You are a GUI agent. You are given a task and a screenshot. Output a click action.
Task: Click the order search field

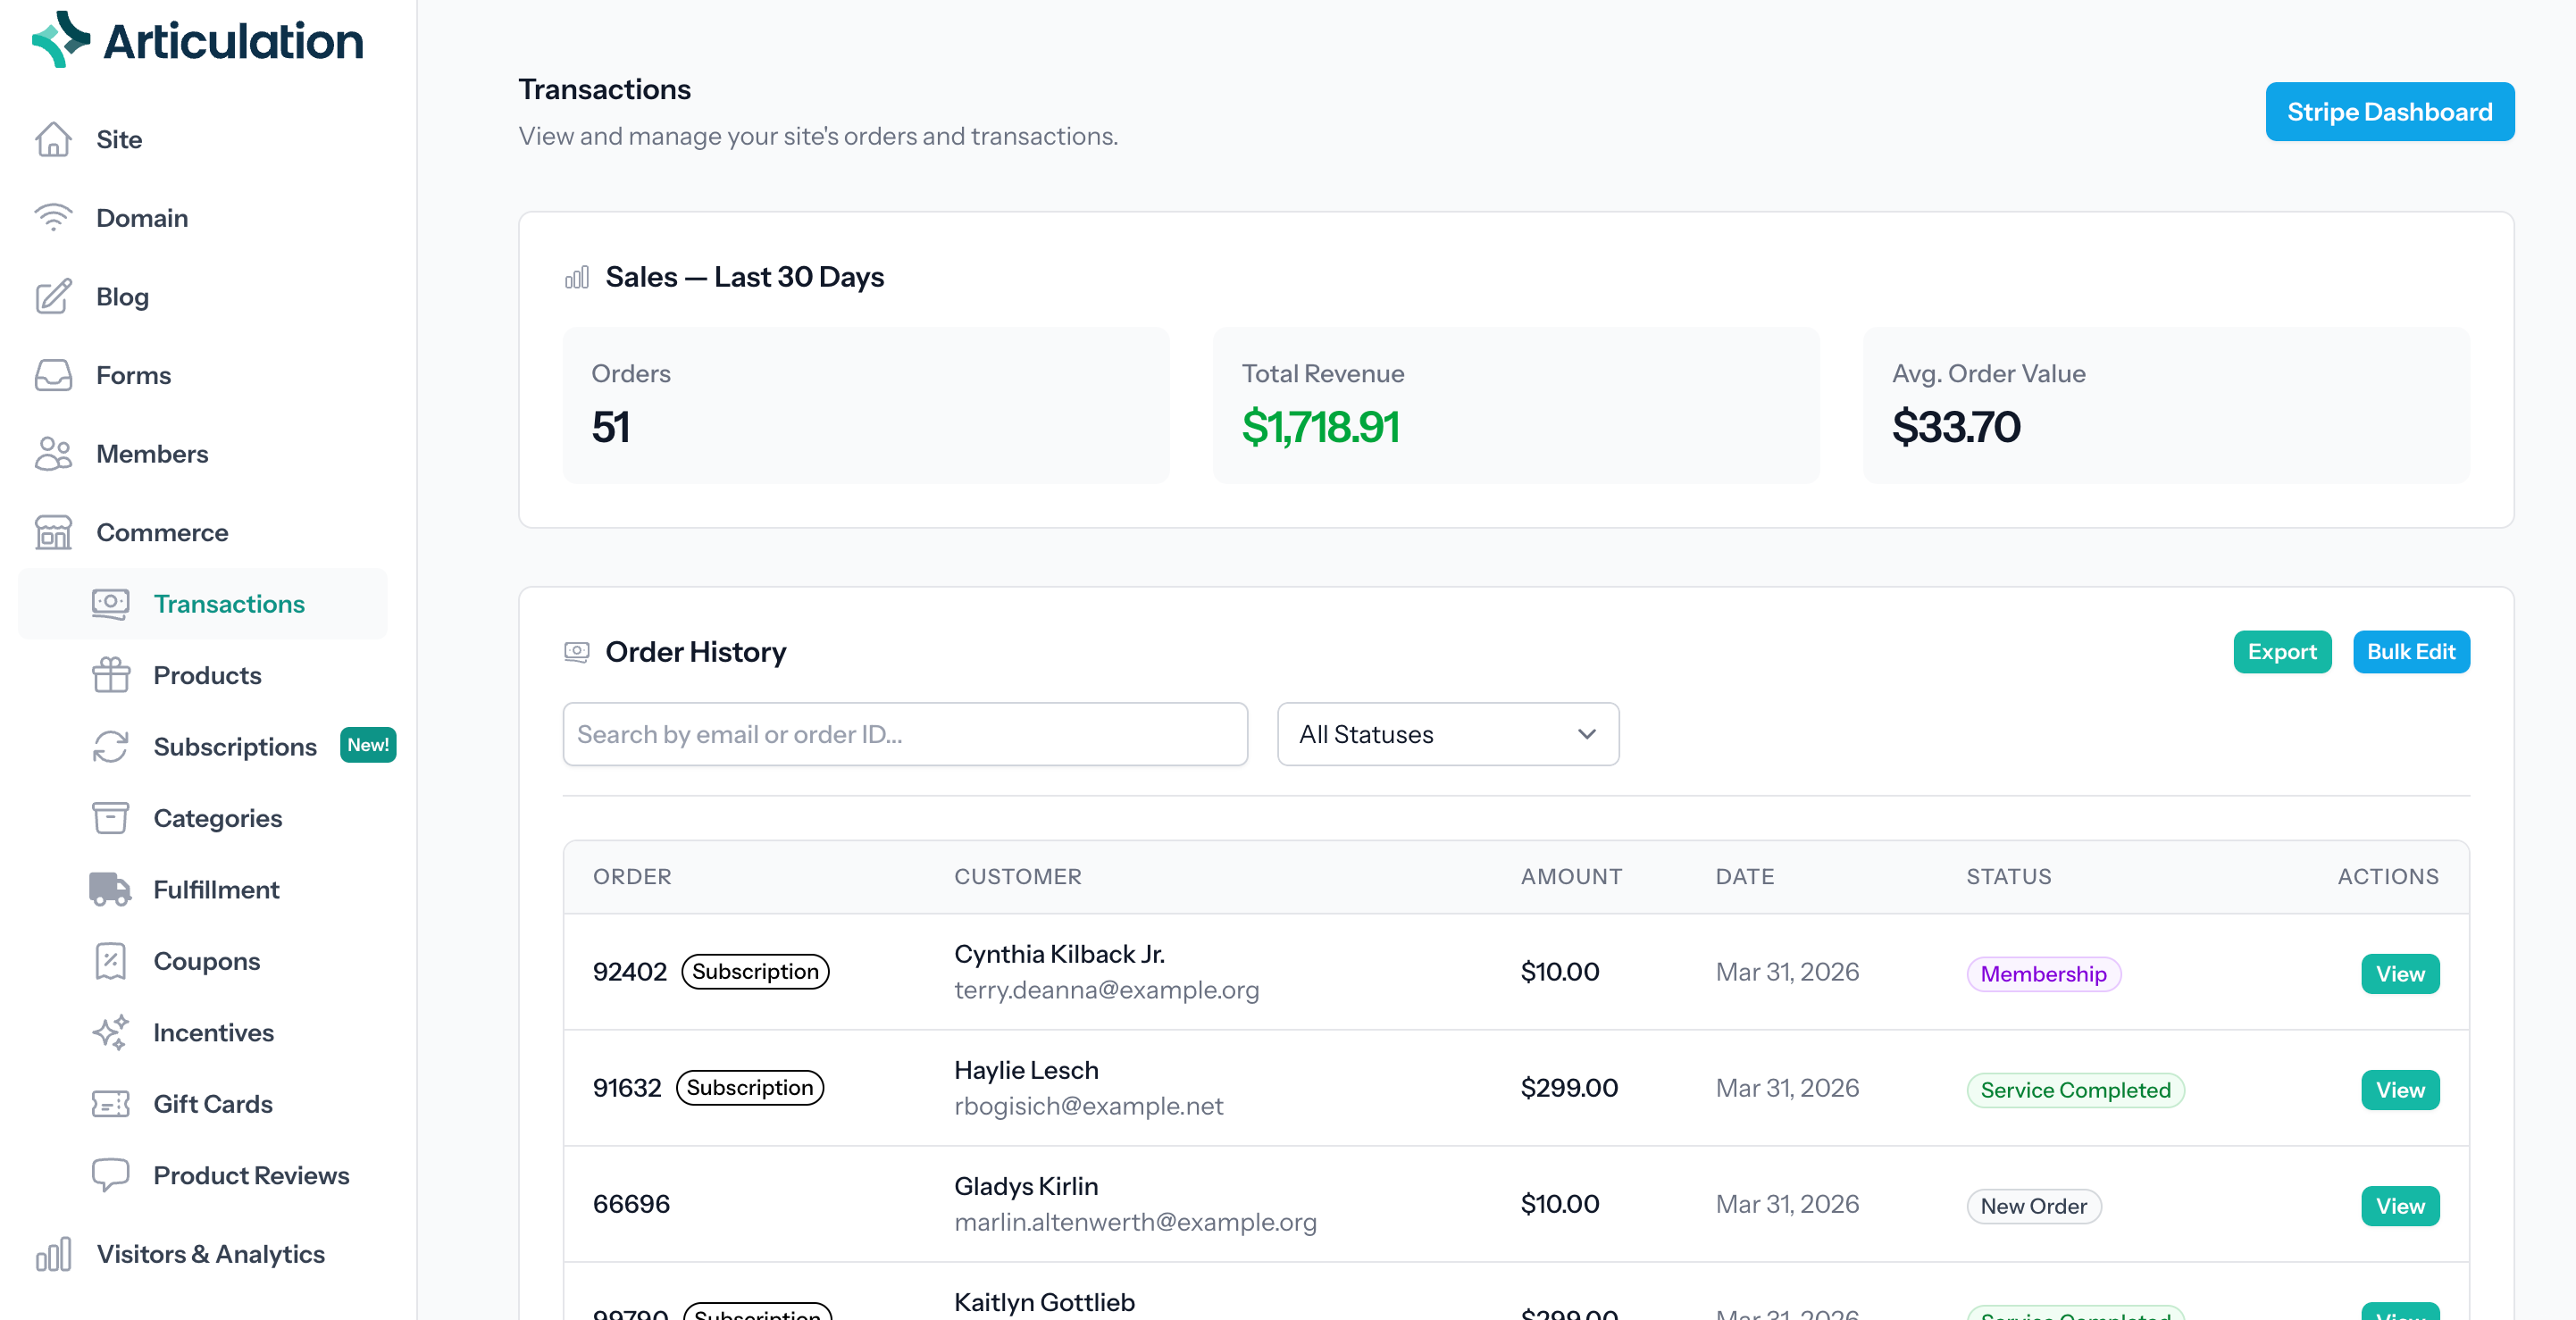(905, 734)
